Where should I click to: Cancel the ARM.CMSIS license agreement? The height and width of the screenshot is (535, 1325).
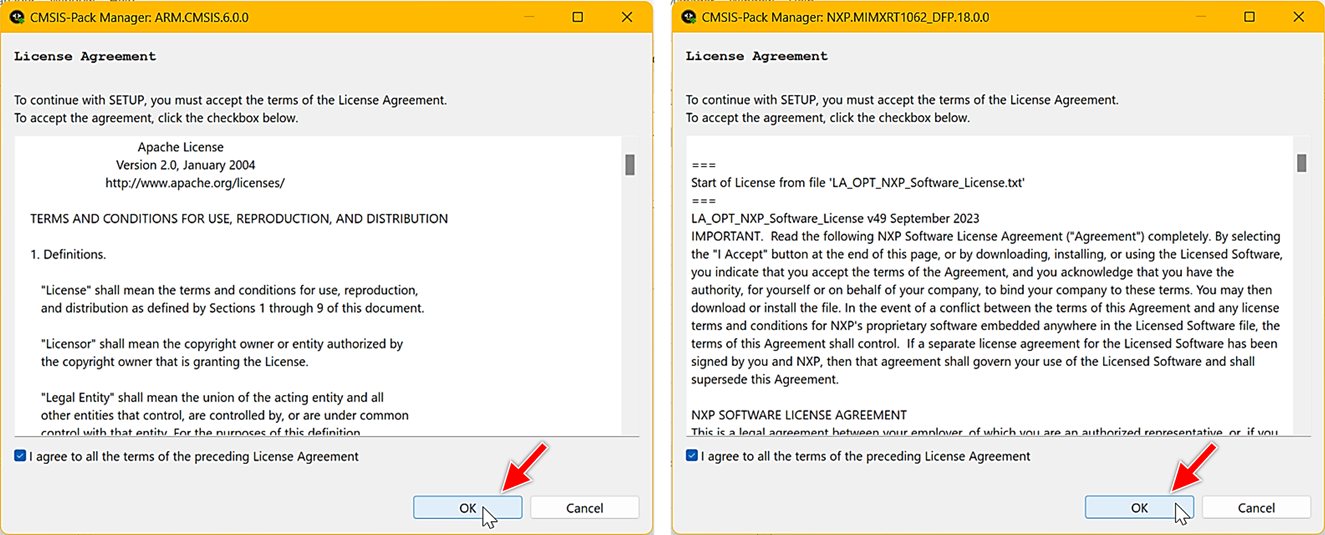585,508
